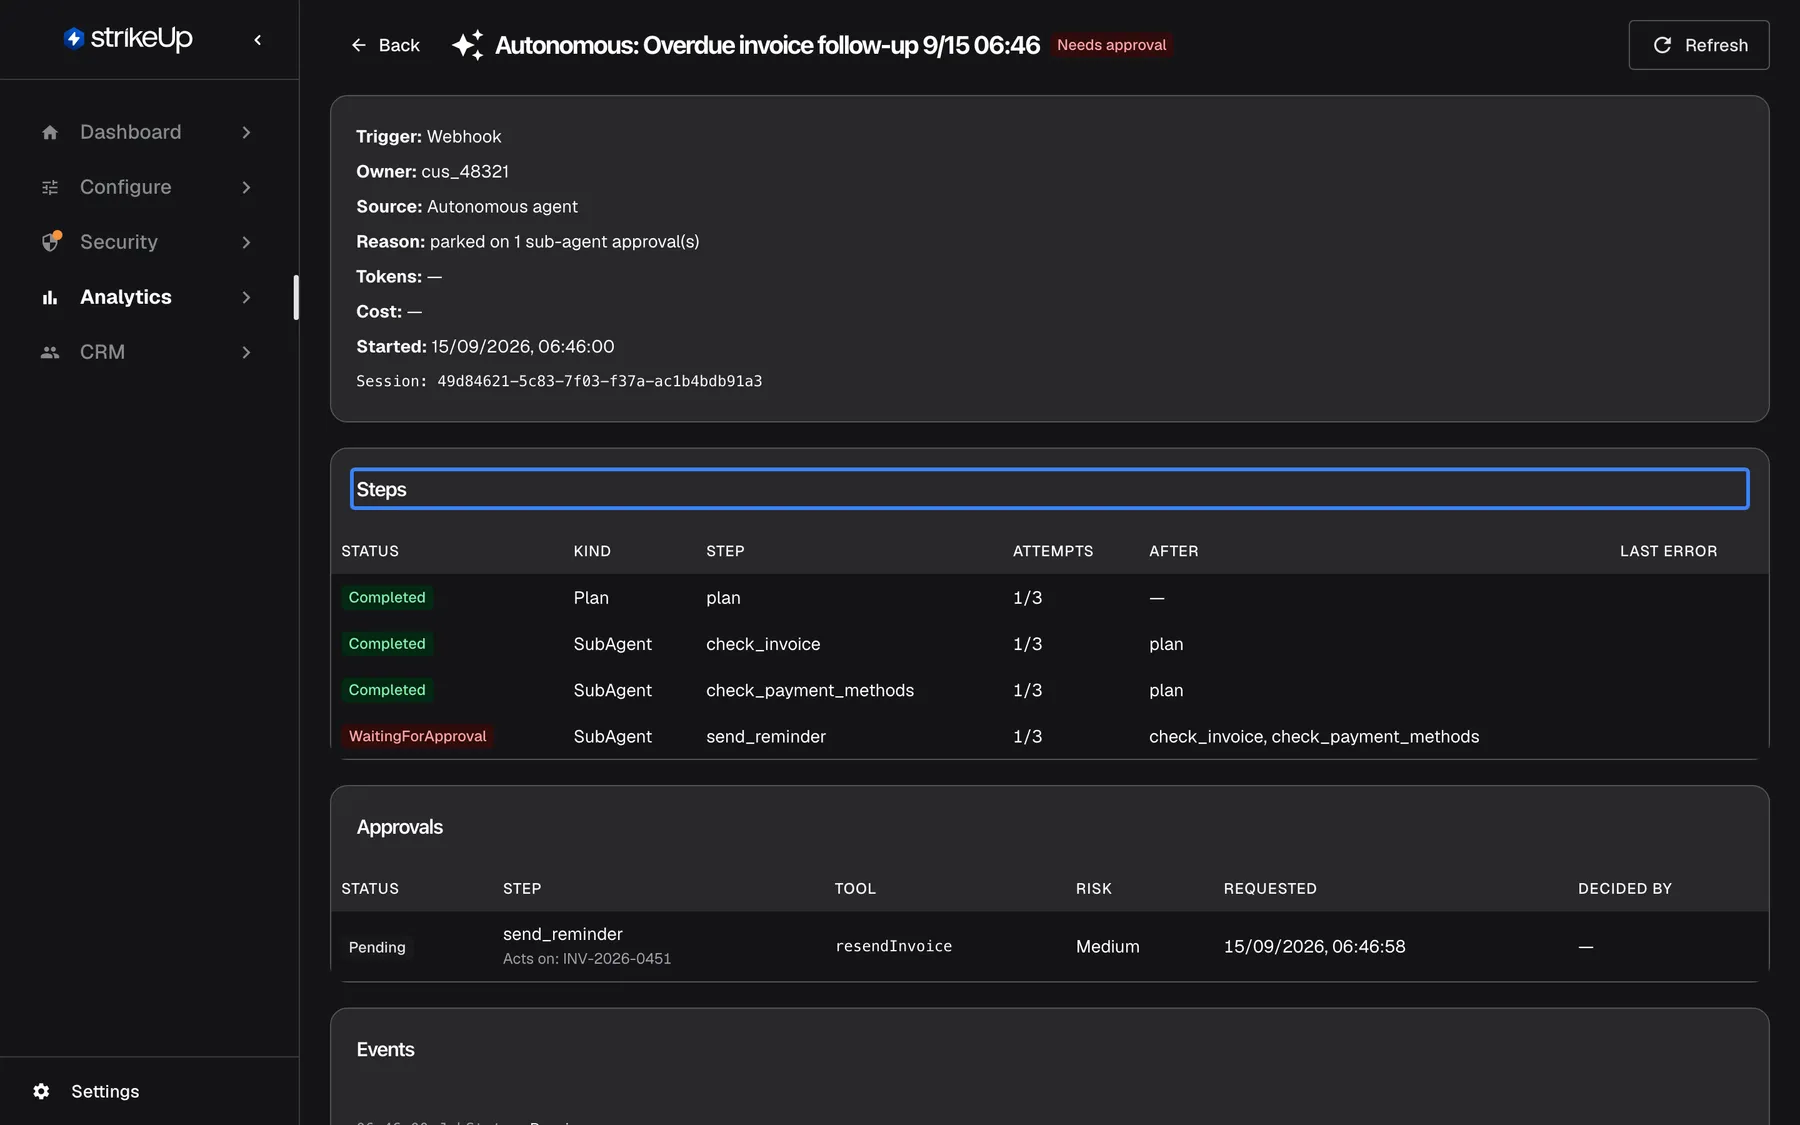This screenshot has width=1800, height=1125.
Task: Click the Reason parked on approval line
Action: coord(527,241)
